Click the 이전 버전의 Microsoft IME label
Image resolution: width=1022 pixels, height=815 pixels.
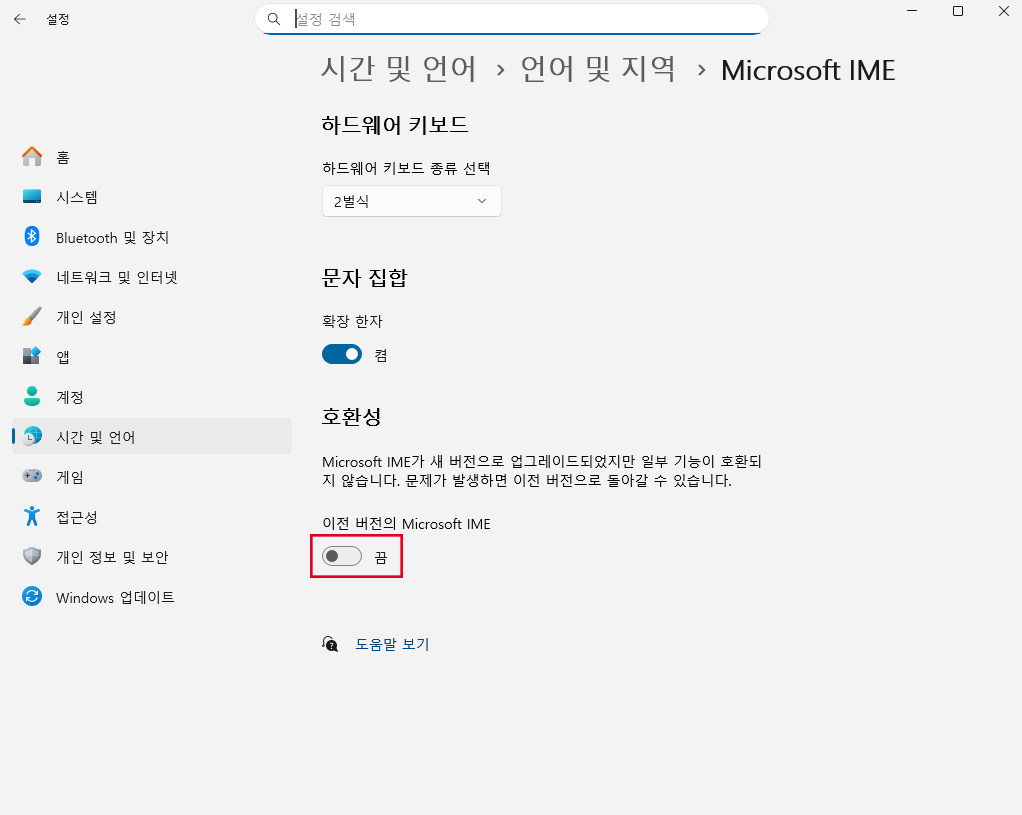pyautogui.click(x=406, y=524)
